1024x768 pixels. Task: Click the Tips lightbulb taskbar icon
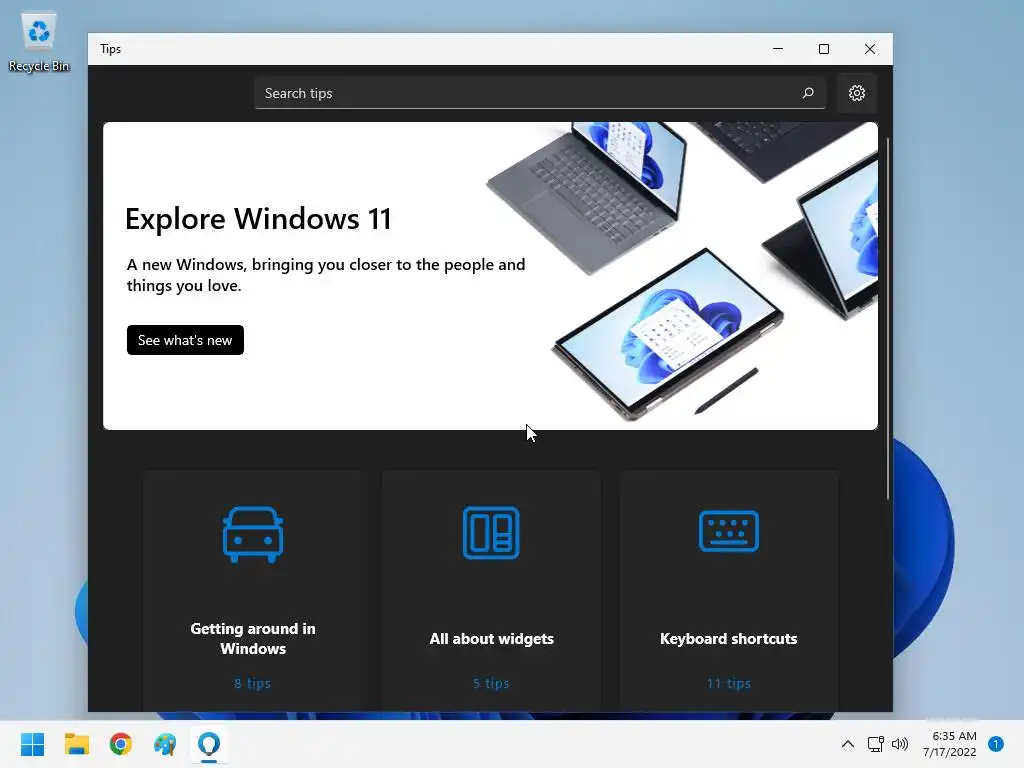(x=209, y=744)
